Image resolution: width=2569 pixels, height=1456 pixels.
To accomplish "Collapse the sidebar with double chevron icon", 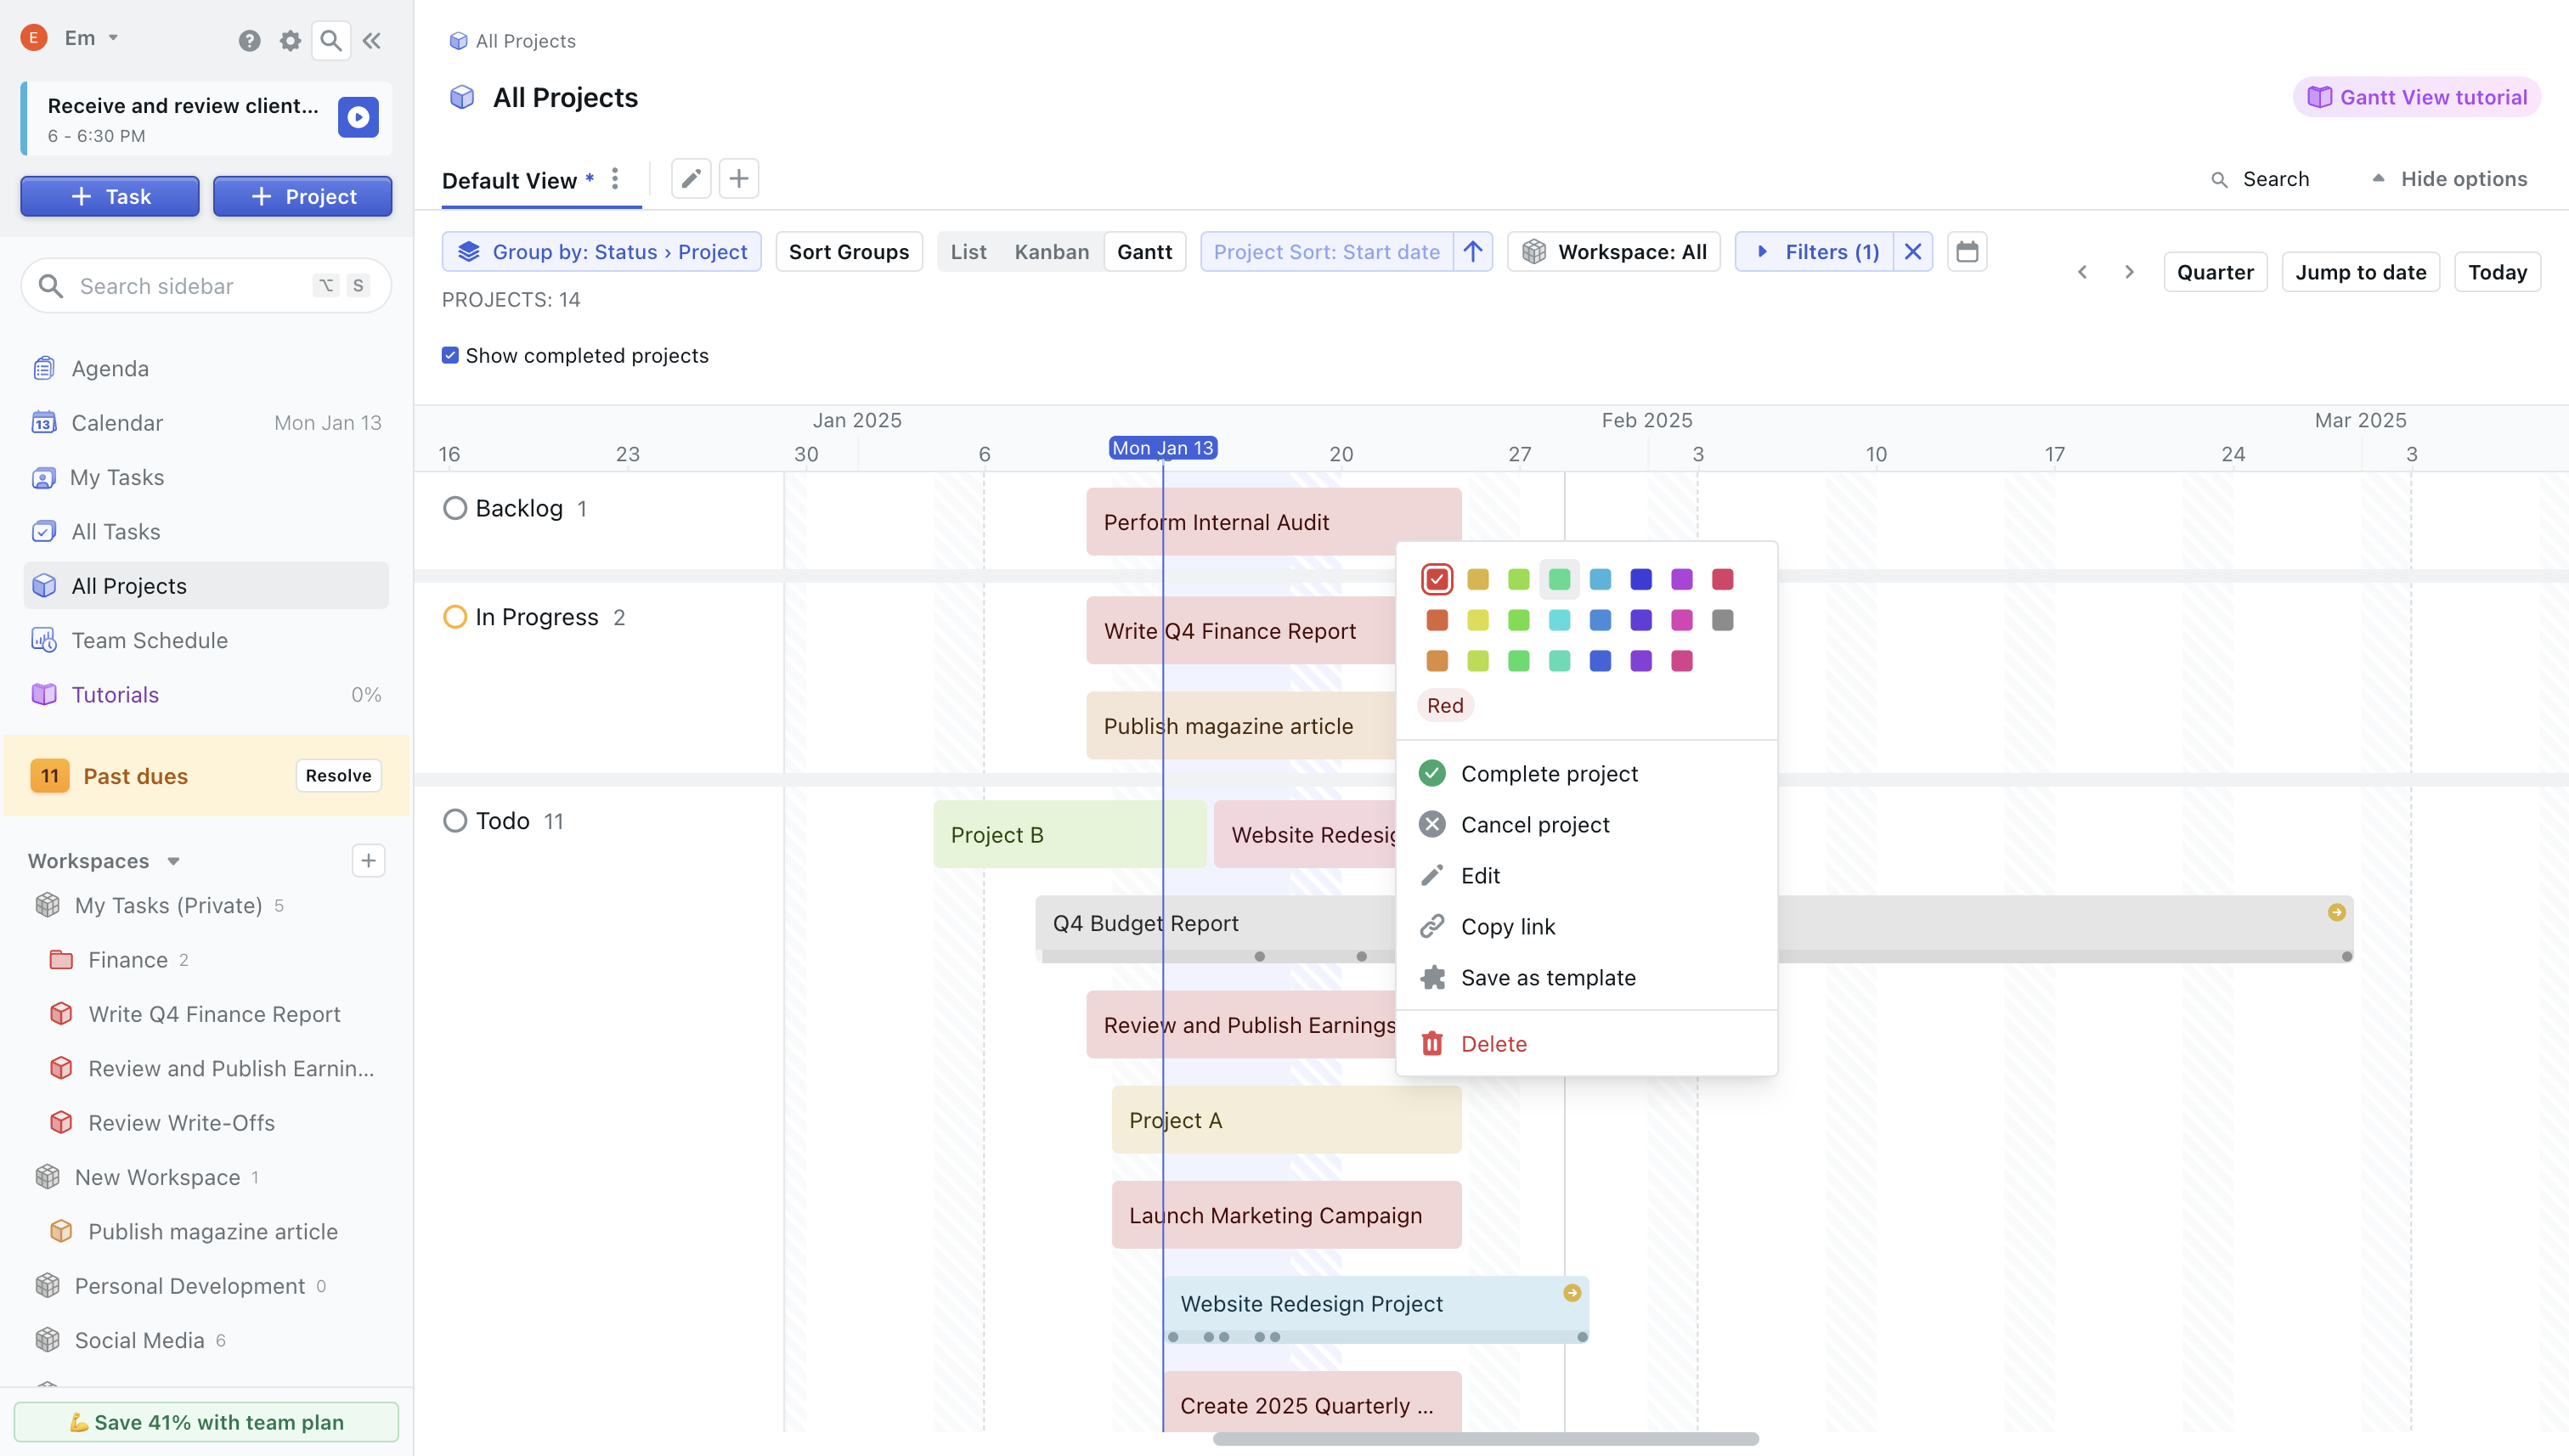I will [372, 40].
